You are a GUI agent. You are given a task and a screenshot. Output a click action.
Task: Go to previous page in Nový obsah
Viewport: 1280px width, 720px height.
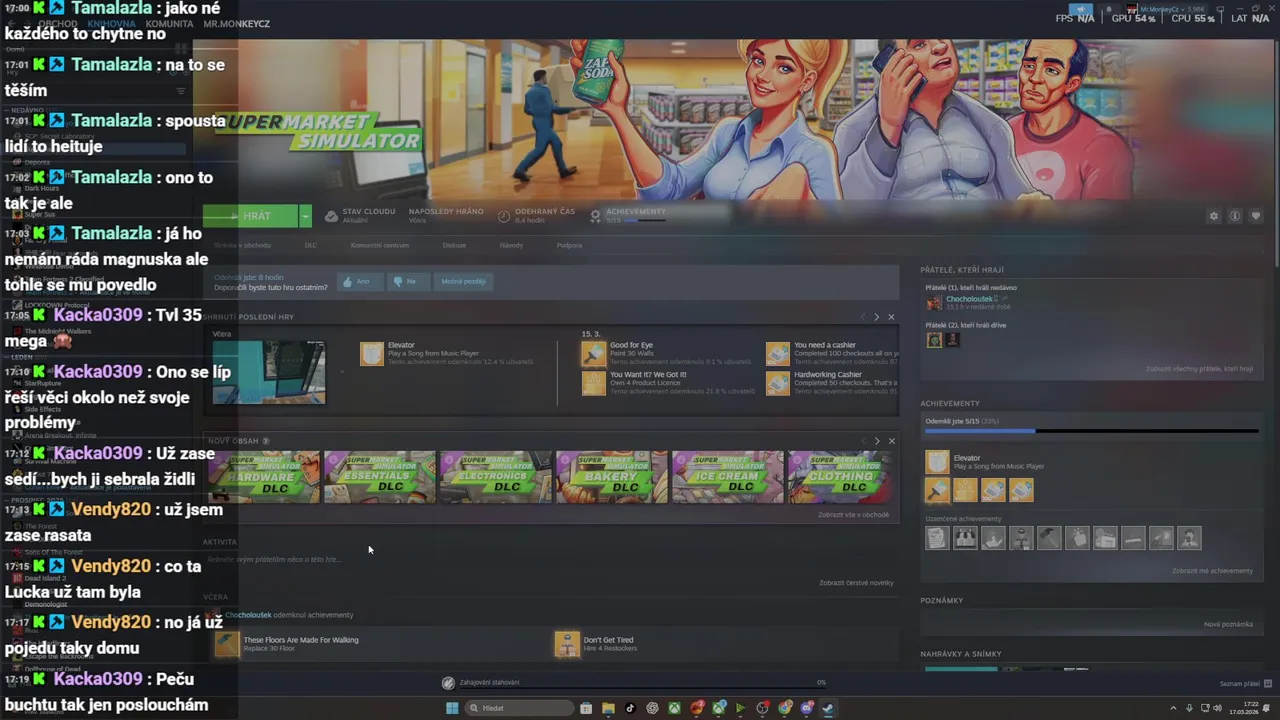(863, 441)
